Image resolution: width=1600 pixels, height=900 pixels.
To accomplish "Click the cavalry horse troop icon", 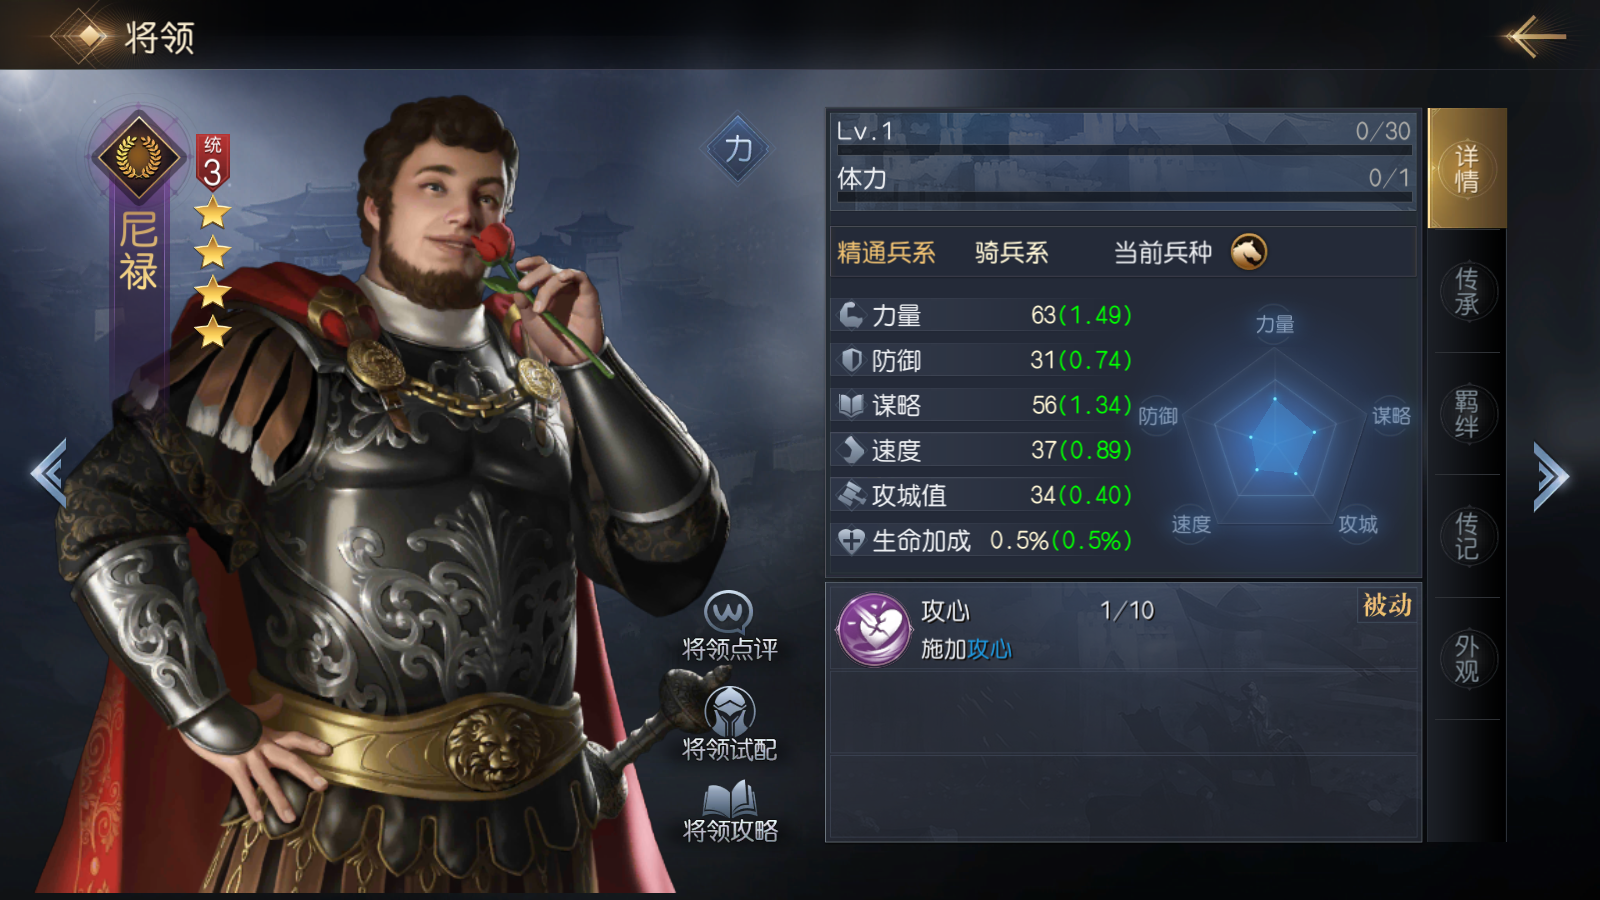I will [x=1248, y=252].
